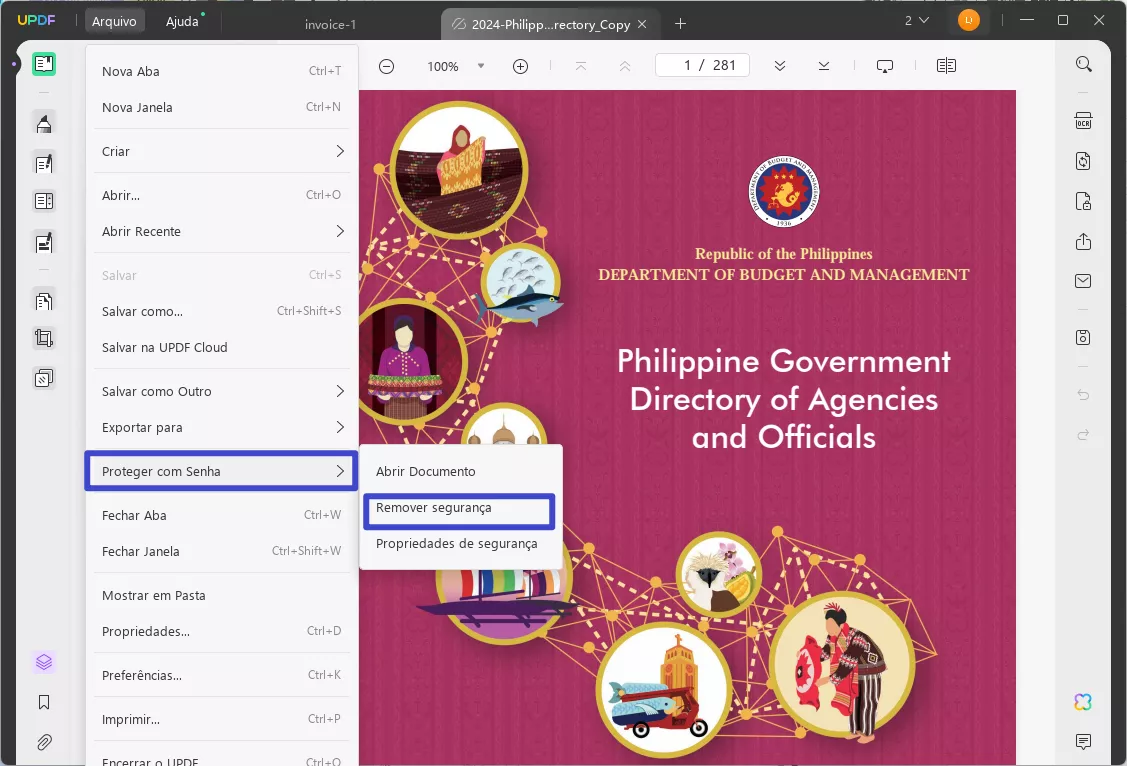Open the comments panel icon
This screenshot has width=1127, height=766.
[x=1083, y=742]
